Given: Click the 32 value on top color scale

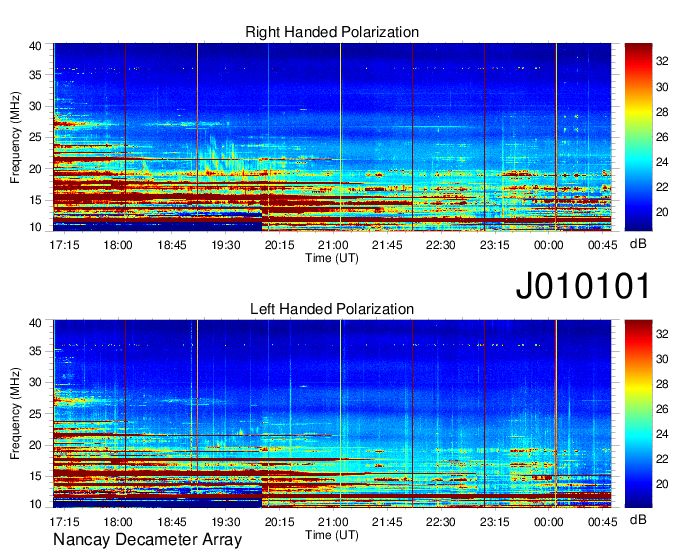Looking at the screenshot, I should (662, 62).
